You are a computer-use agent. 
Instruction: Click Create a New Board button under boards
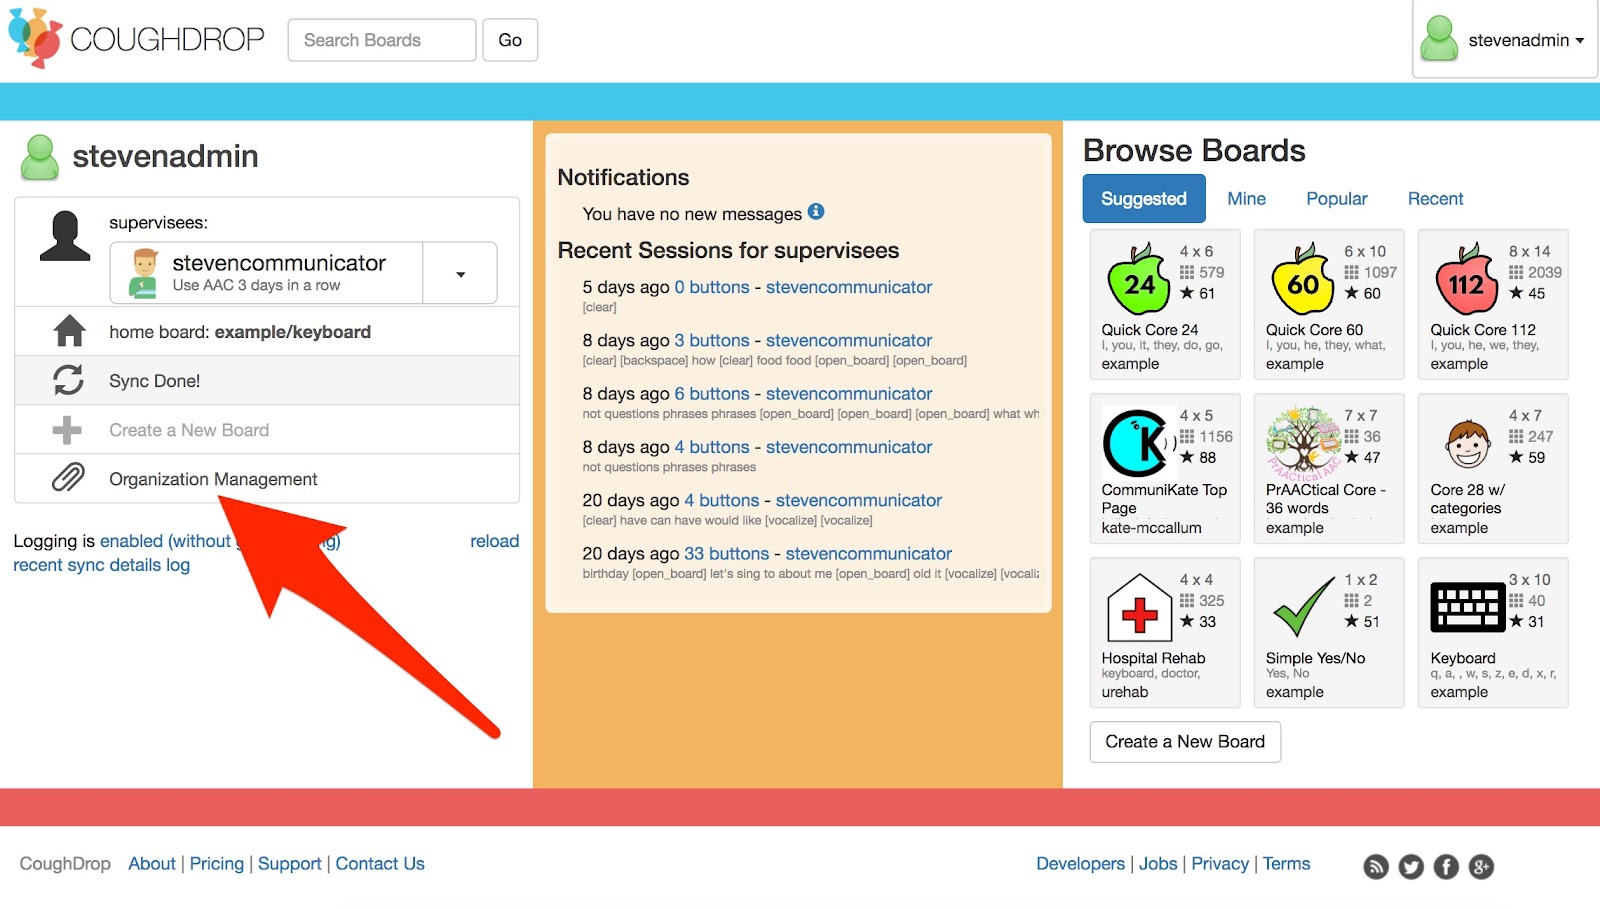pos(1185,742)
